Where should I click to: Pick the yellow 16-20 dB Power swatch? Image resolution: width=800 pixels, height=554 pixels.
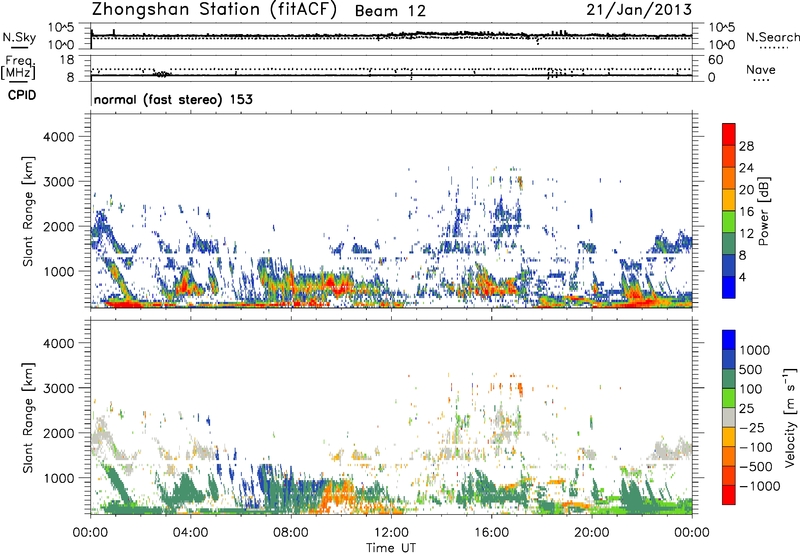click(x=729, y=200)
